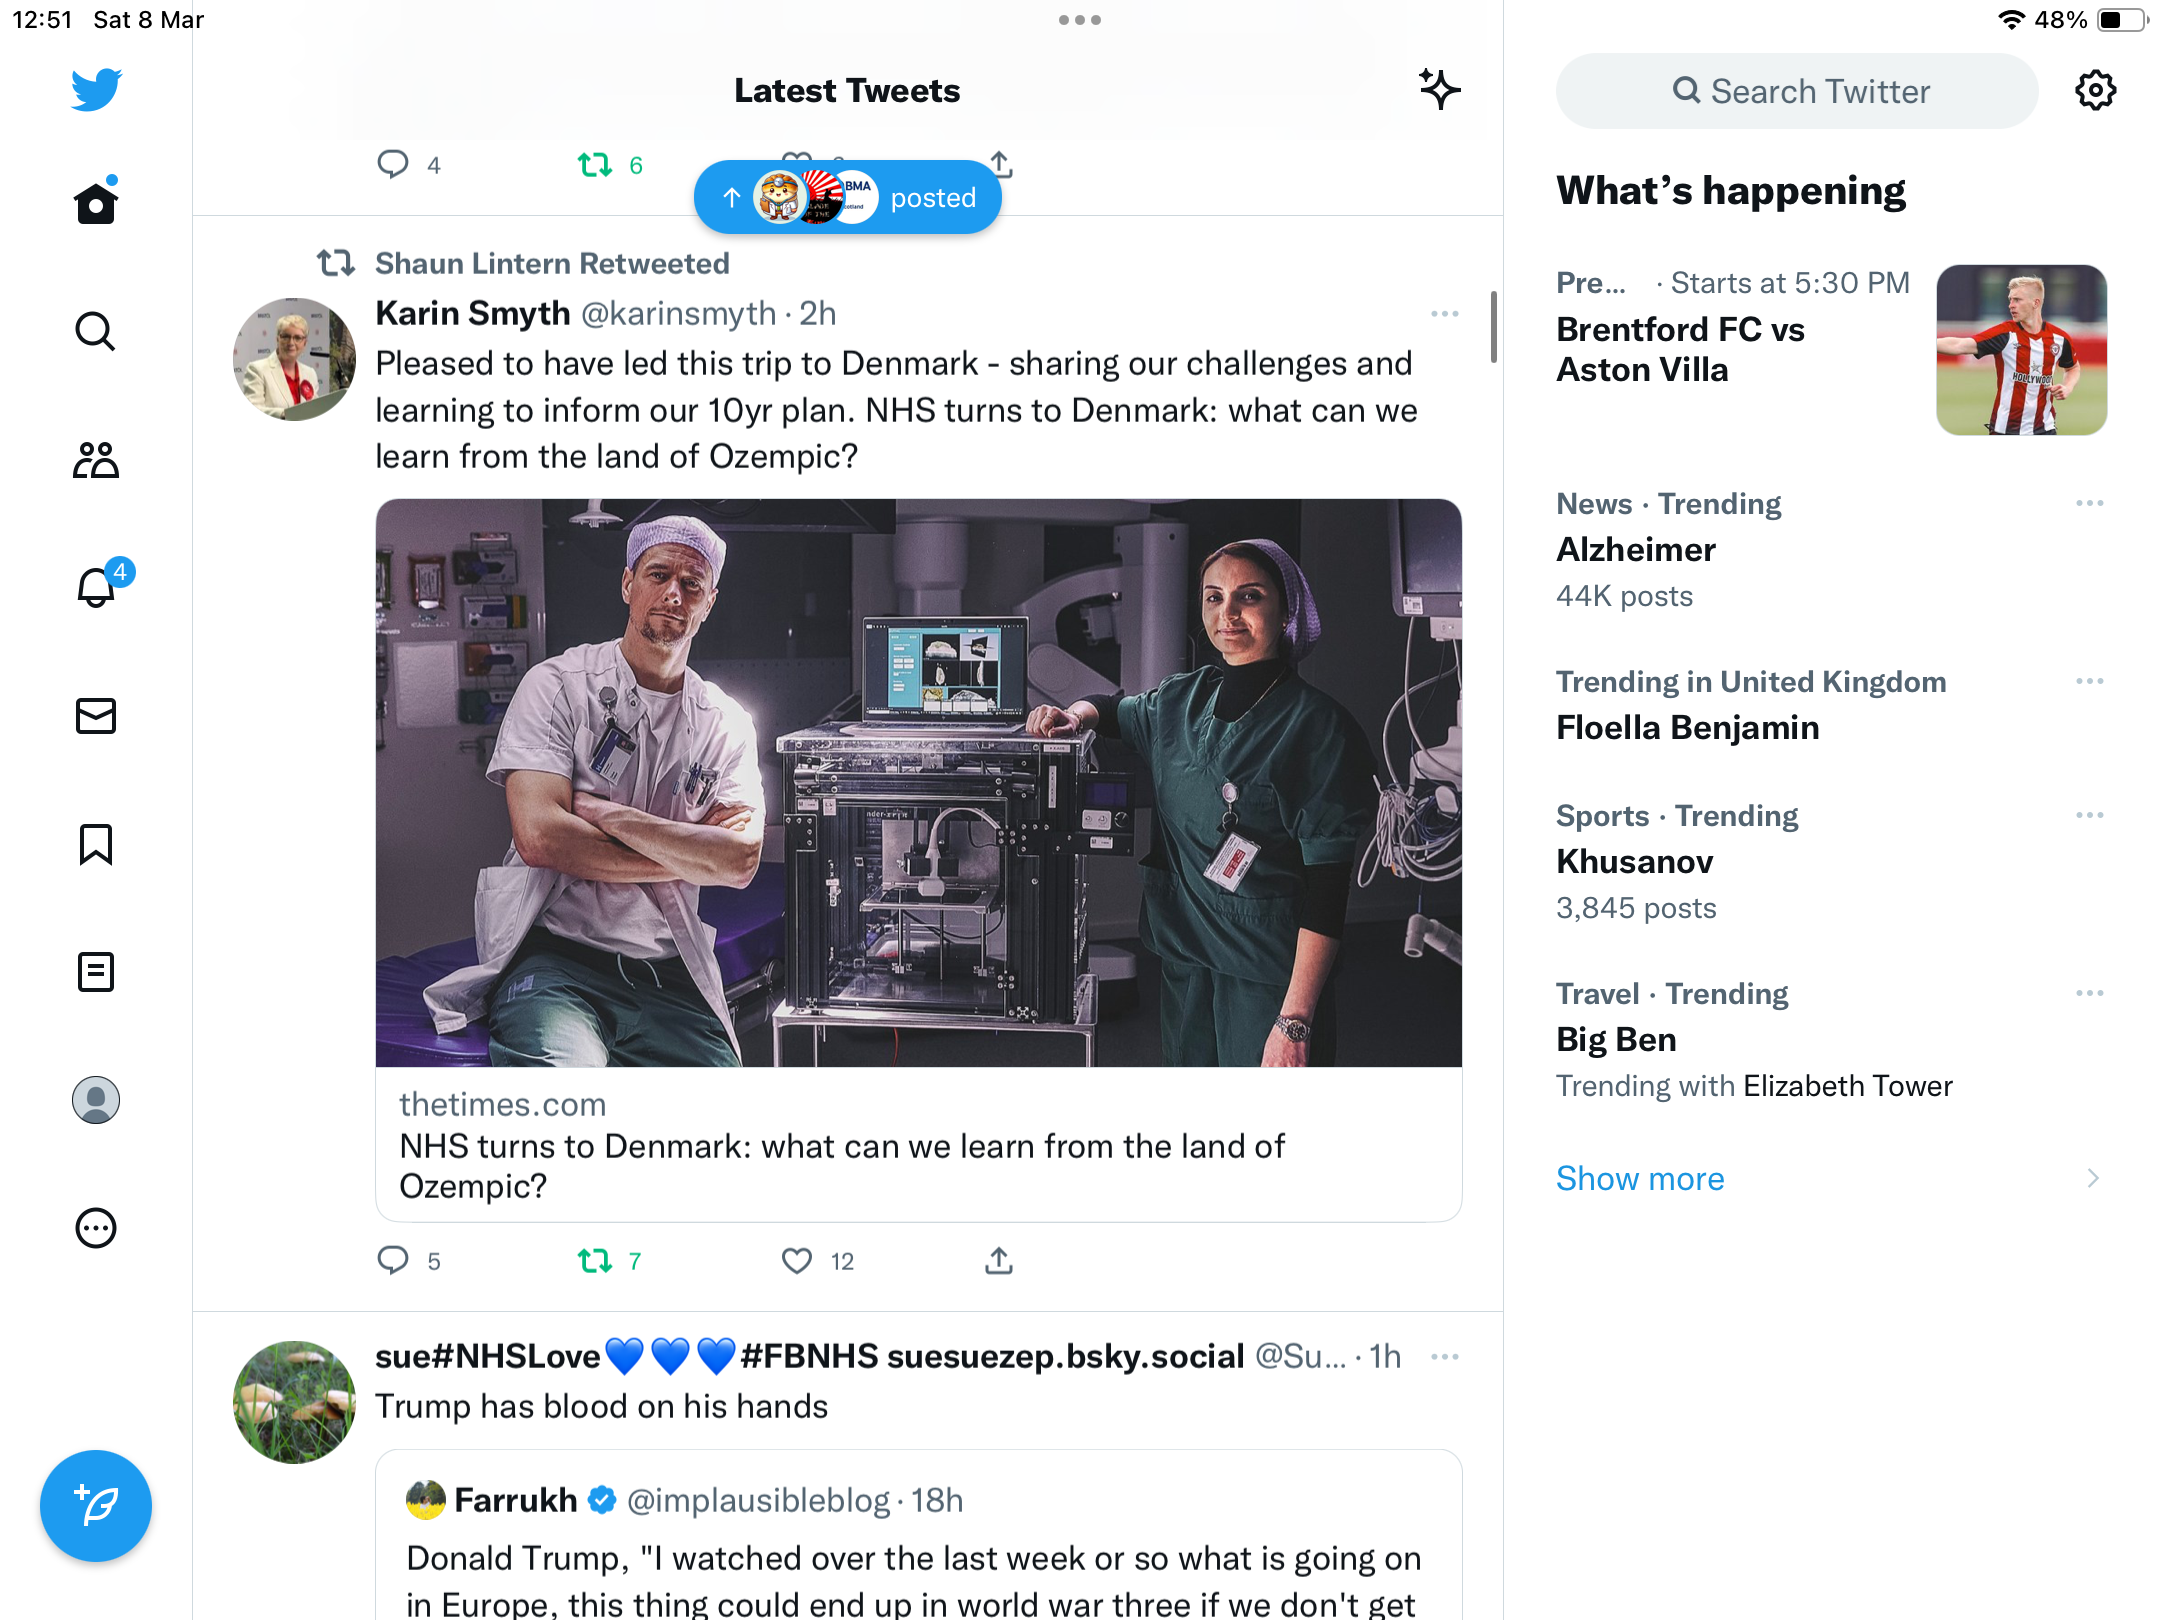Jump to new tweets via posted pill
Image resolution: width=2160 pixels, height=1620 pixels.
coord(848,197)
